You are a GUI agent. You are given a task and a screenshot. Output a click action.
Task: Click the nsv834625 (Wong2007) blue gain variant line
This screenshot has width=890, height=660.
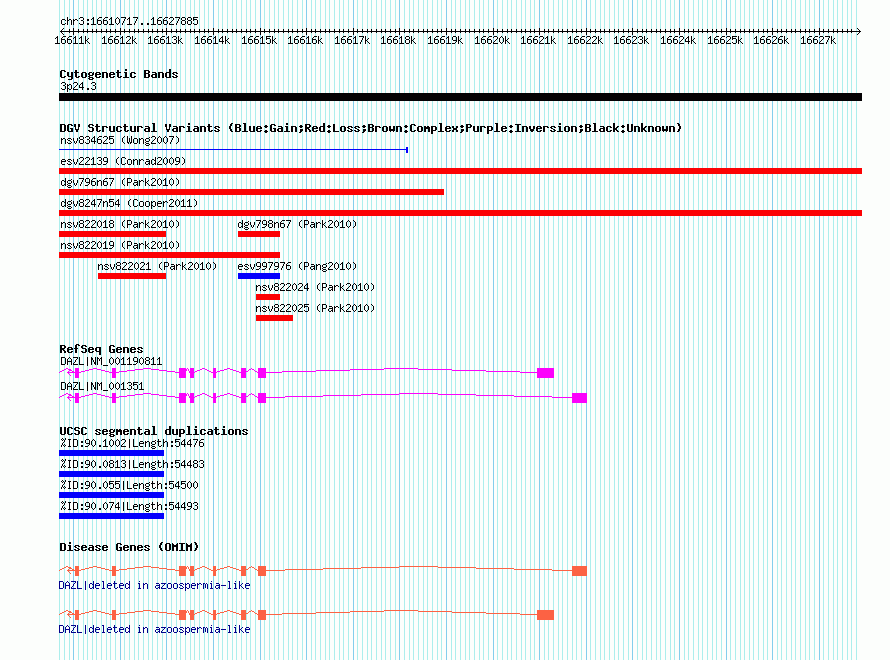point(233,150)
